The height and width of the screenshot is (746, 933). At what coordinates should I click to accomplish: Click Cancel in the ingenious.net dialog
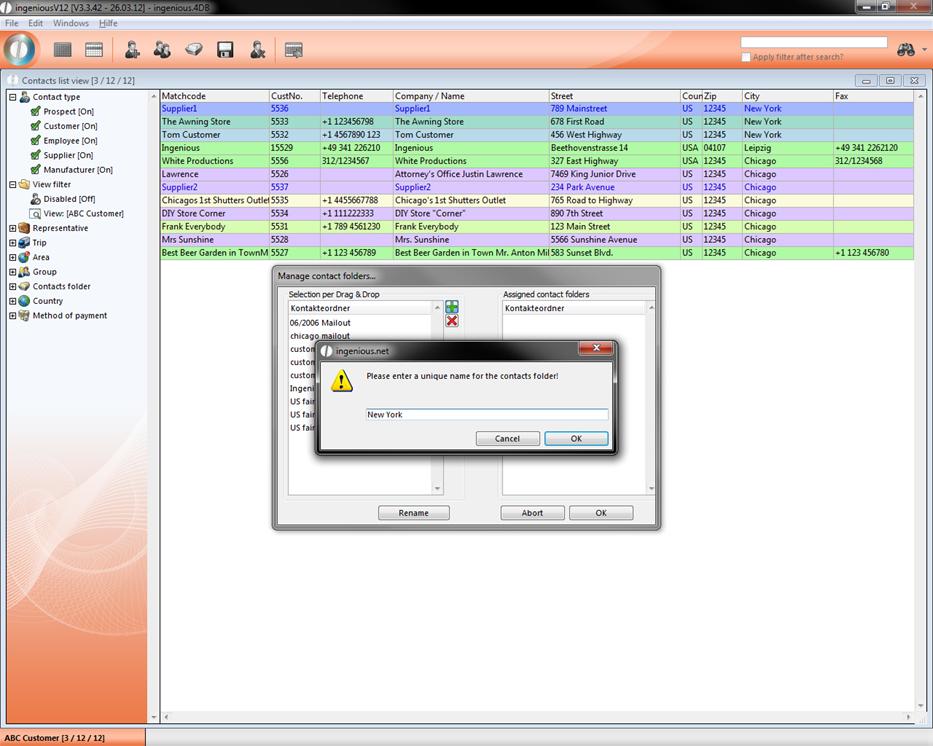pos(507,439)
